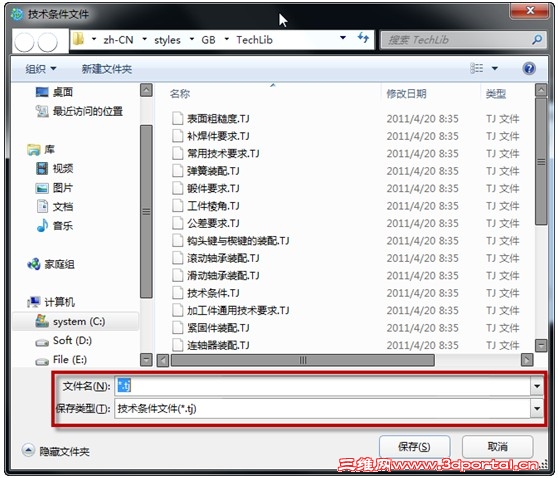Expand the GB breadcrumb arrow

(x=192, y=39)
